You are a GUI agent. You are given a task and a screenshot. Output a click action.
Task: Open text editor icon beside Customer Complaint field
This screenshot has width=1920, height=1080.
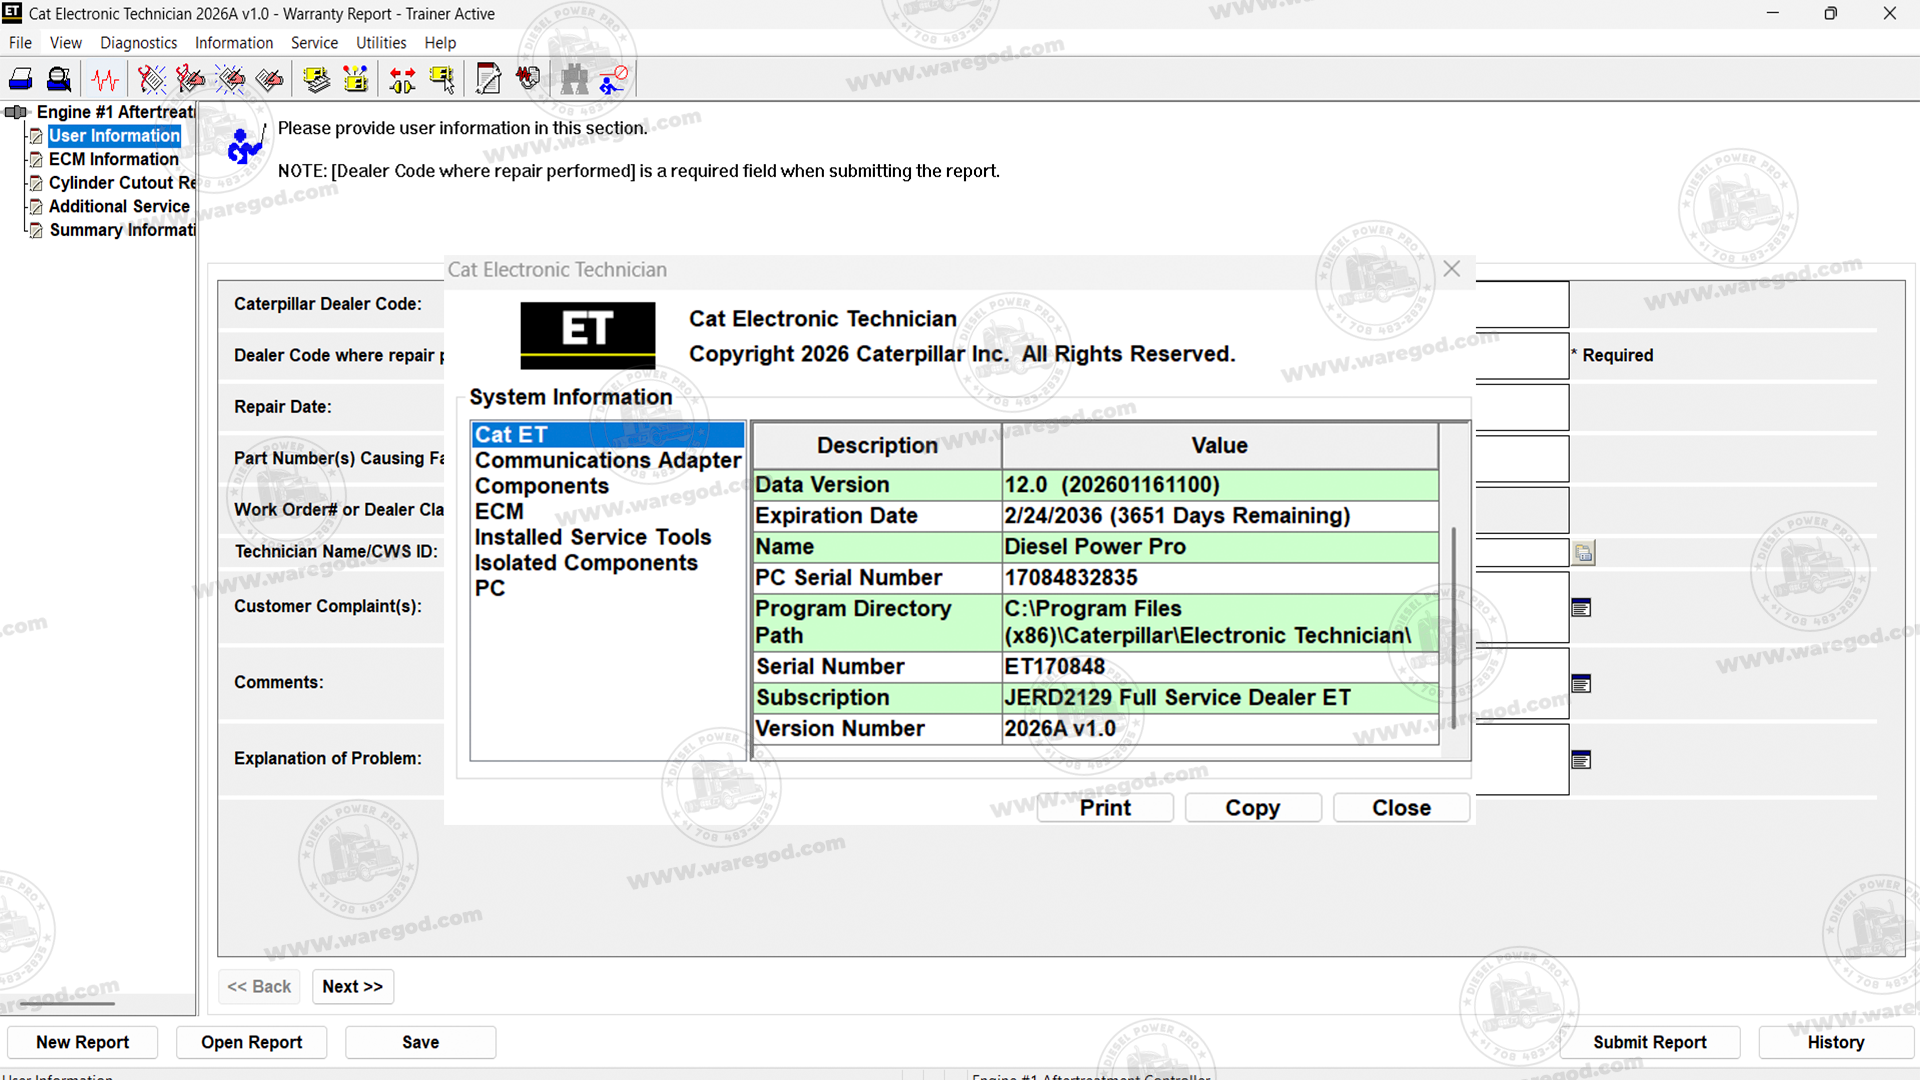click(1581, 607)
